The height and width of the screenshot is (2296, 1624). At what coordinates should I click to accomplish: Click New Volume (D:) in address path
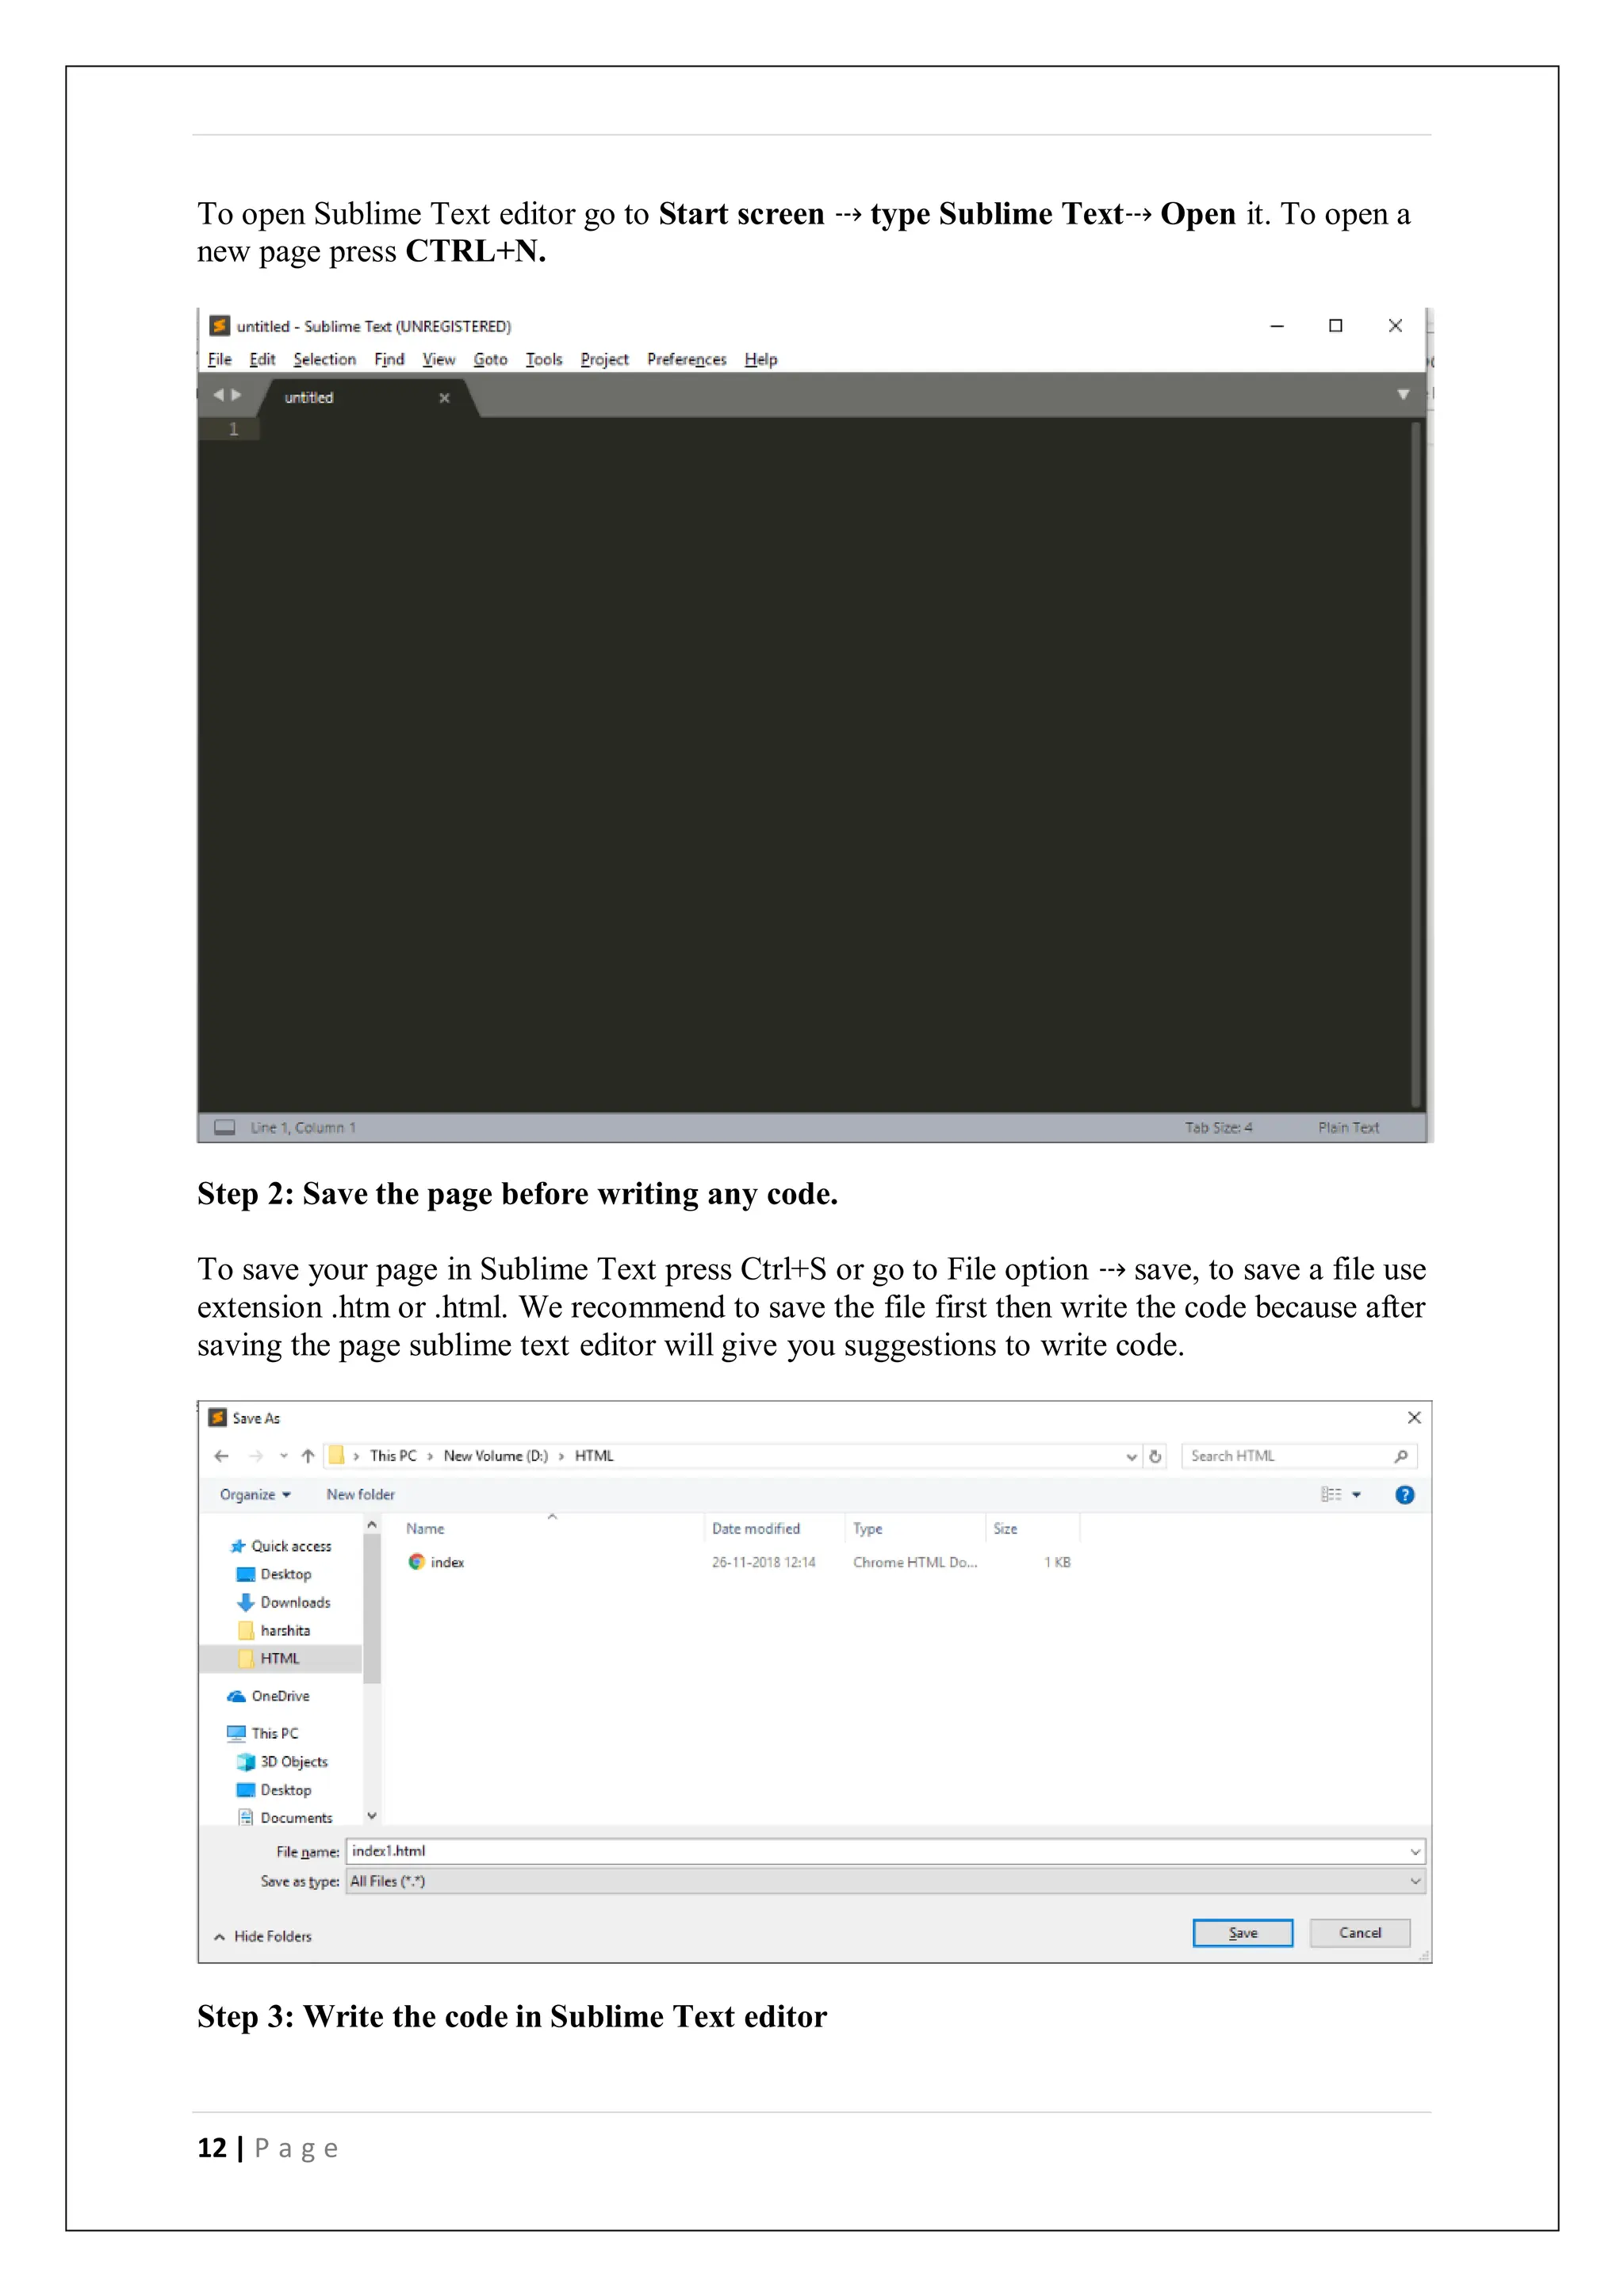[x=495, y=1456]
